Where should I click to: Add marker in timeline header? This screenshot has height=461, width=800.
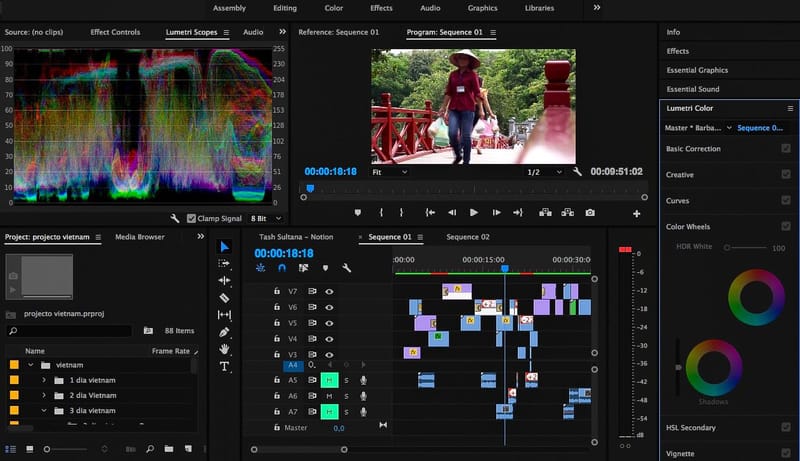[325, 268]
